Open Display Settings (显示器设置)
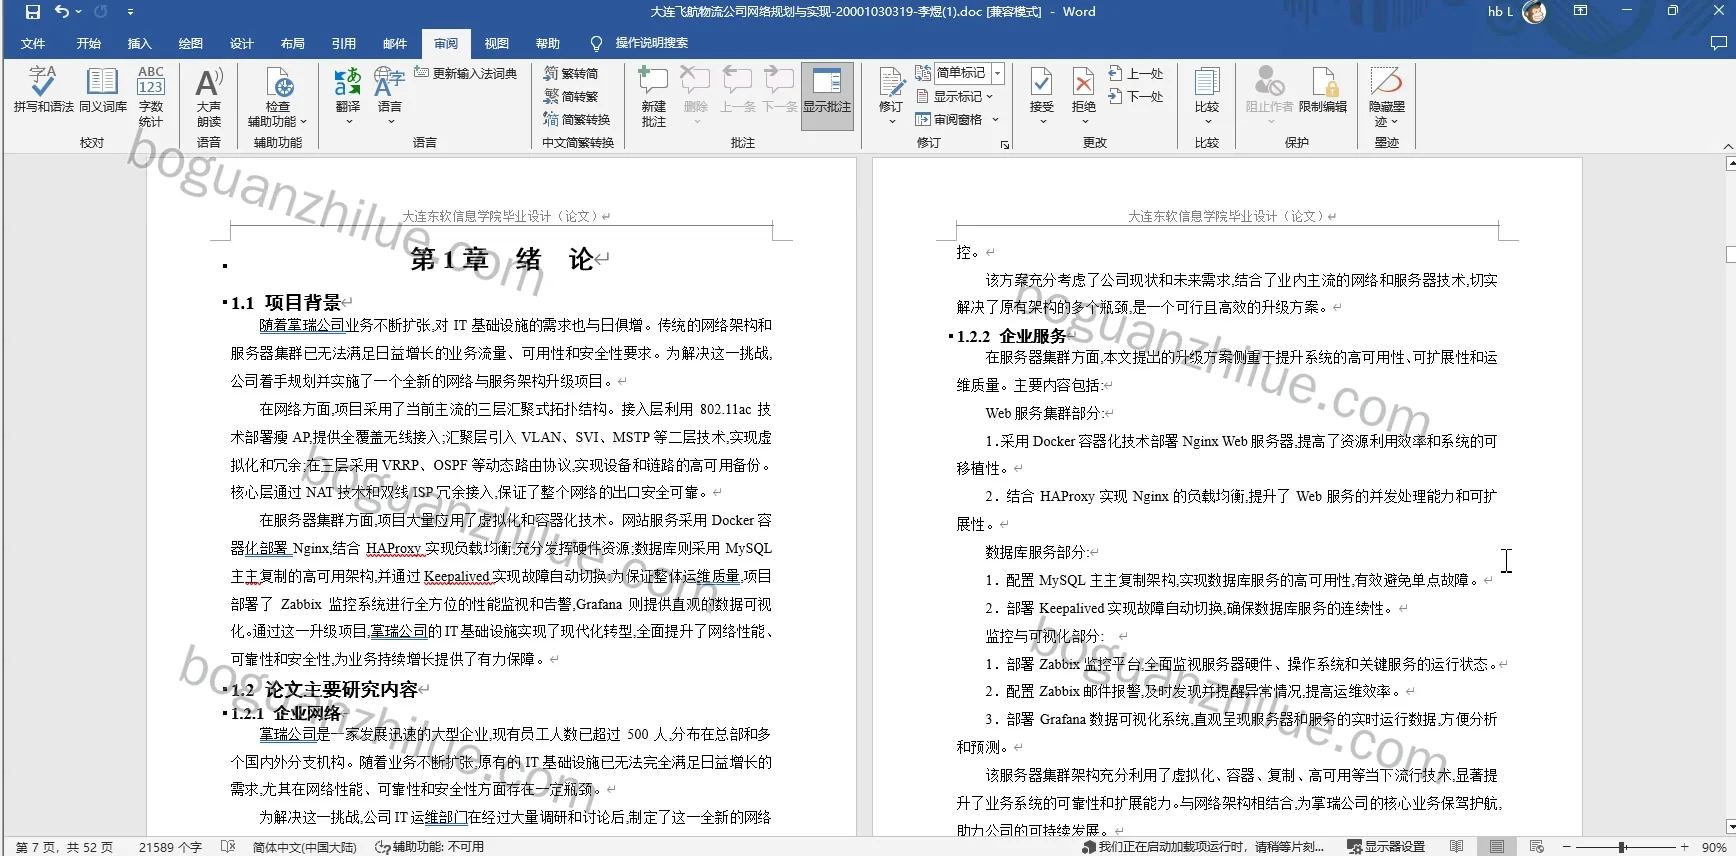This screenshot has height=856, width=1736. coord(1386,847)
